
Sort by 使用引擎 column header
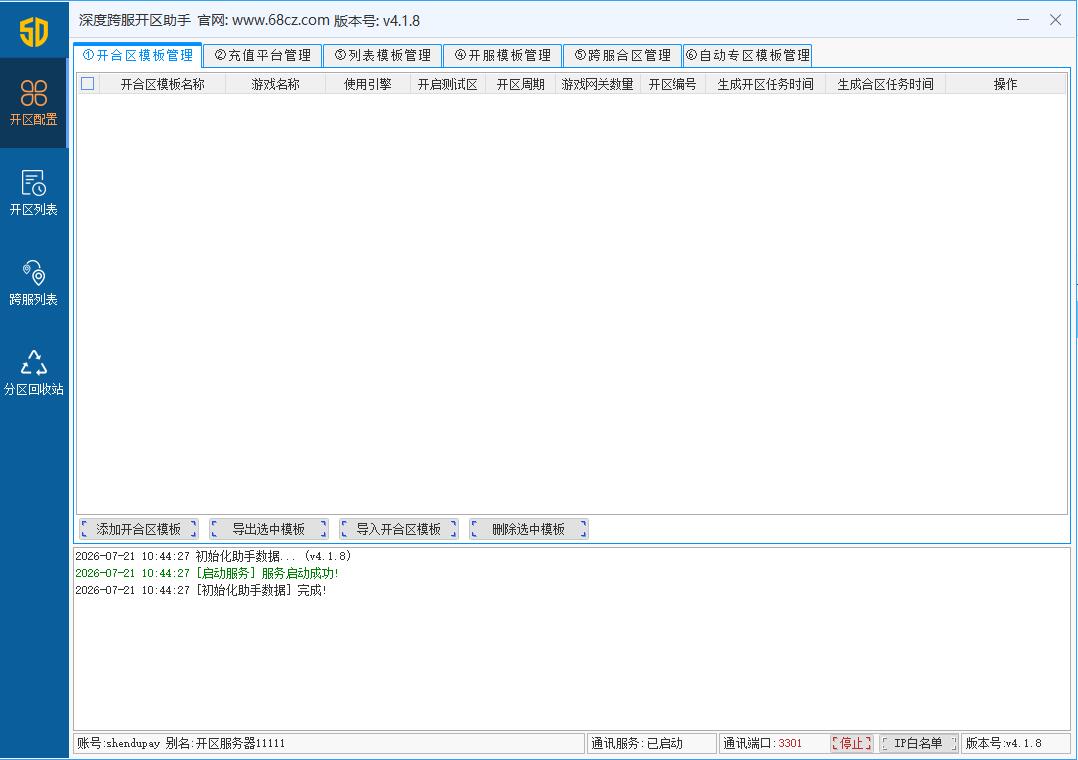tap(368, 84)
